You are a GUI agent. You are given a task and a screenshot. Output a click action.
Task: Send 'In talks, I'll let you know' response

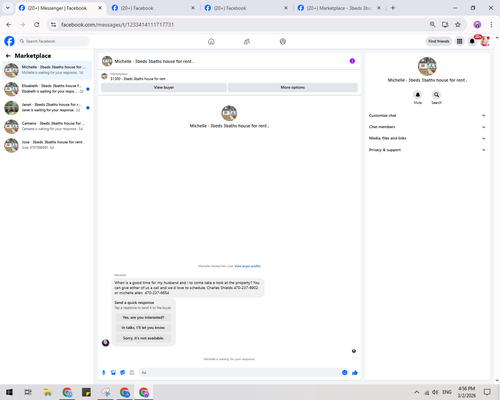pyautogui.click(x=143, y=328)
